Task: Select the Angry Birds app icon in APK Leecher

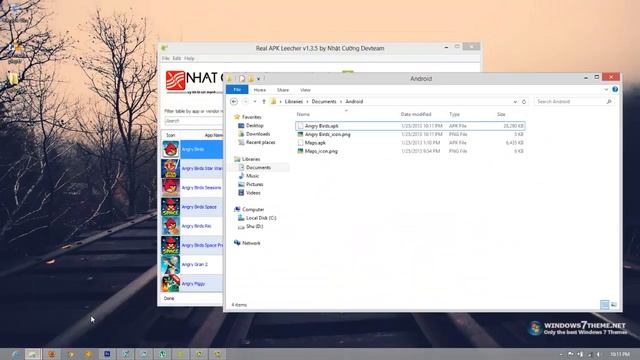Action: (x=171, y=149)
